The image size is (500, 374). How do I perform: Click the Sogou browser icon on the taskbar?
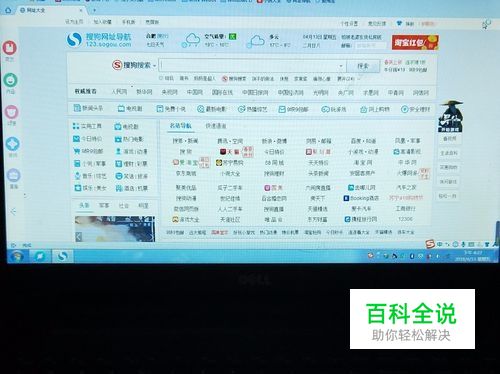62,256
